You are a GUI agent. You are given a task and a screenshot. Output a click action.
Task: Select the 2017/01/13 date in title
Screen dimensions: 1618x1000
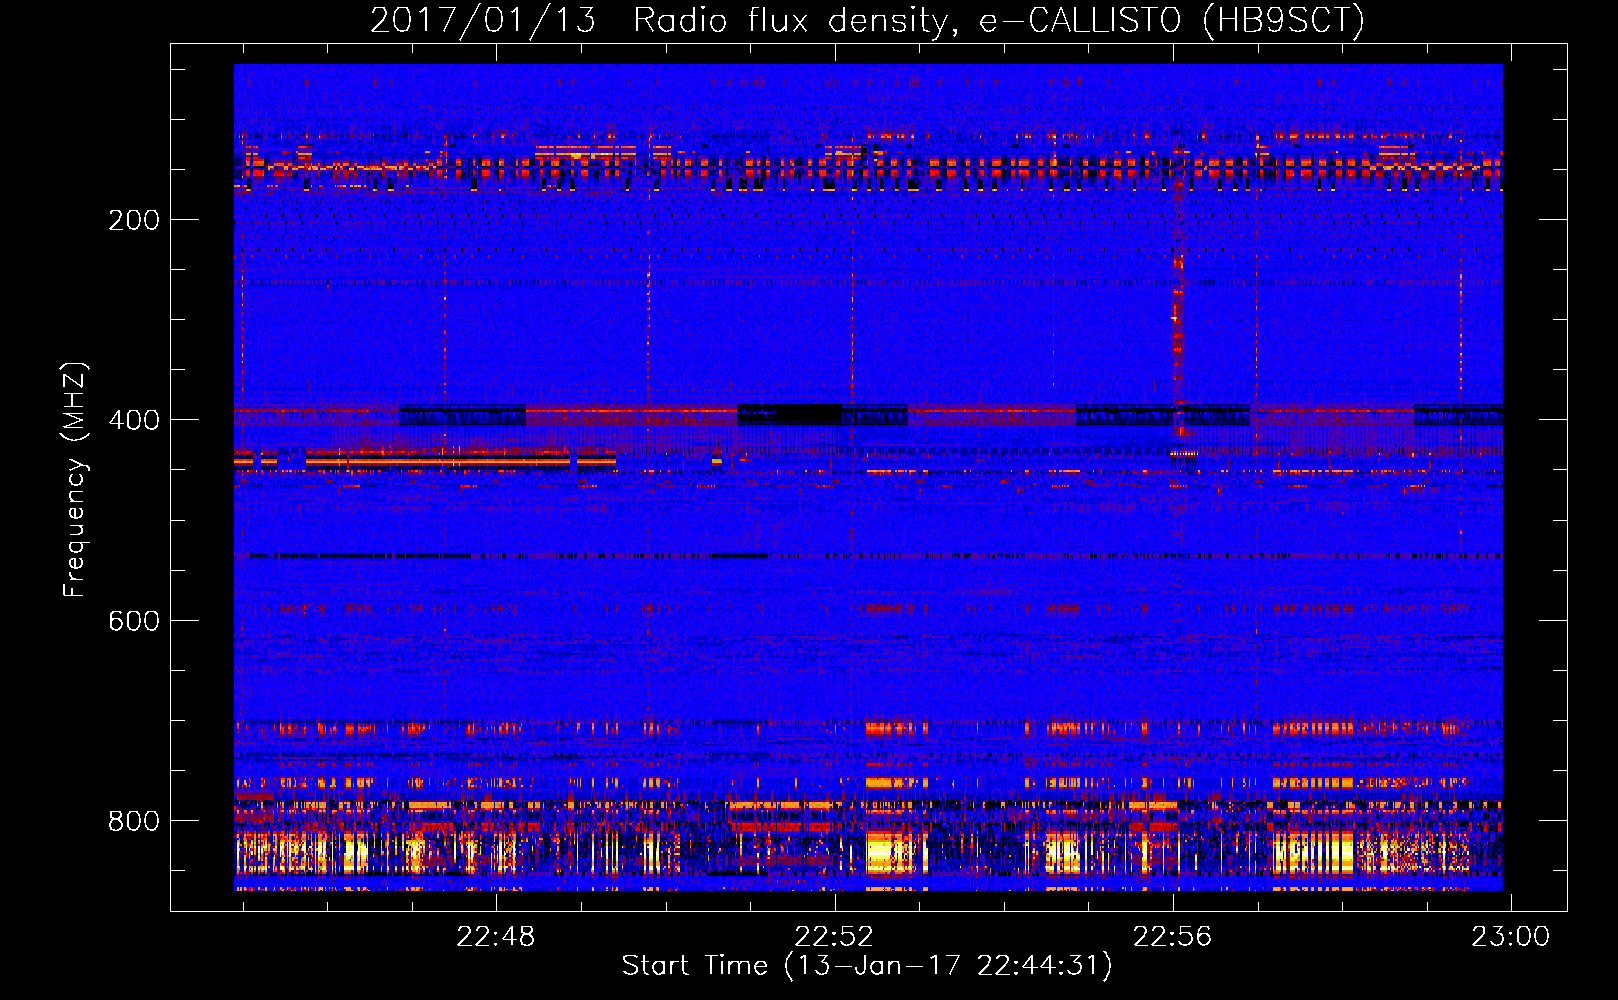pos(483,20)
